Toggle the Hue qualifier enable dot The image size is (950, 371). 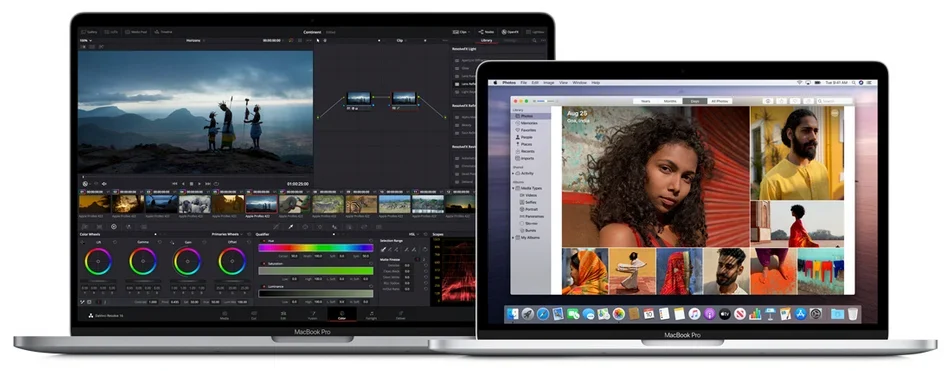click(x=264, y=241)
